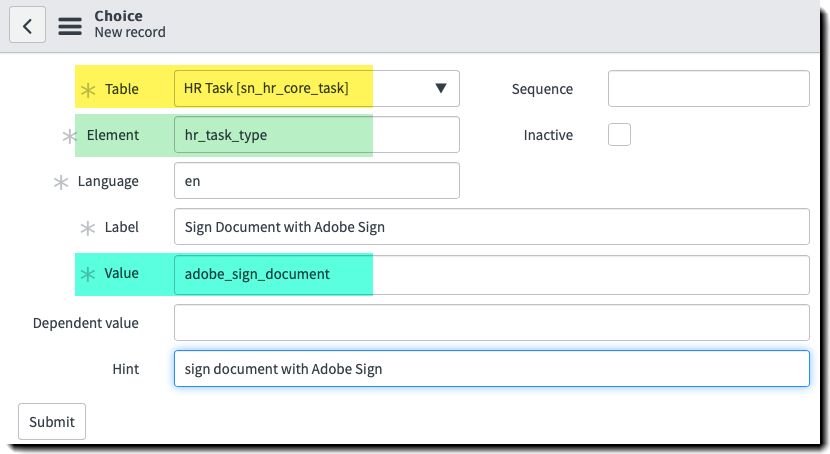Click the Language field containing en
The height and width of the screenshot is (454, 830).
tap(317, 180)
